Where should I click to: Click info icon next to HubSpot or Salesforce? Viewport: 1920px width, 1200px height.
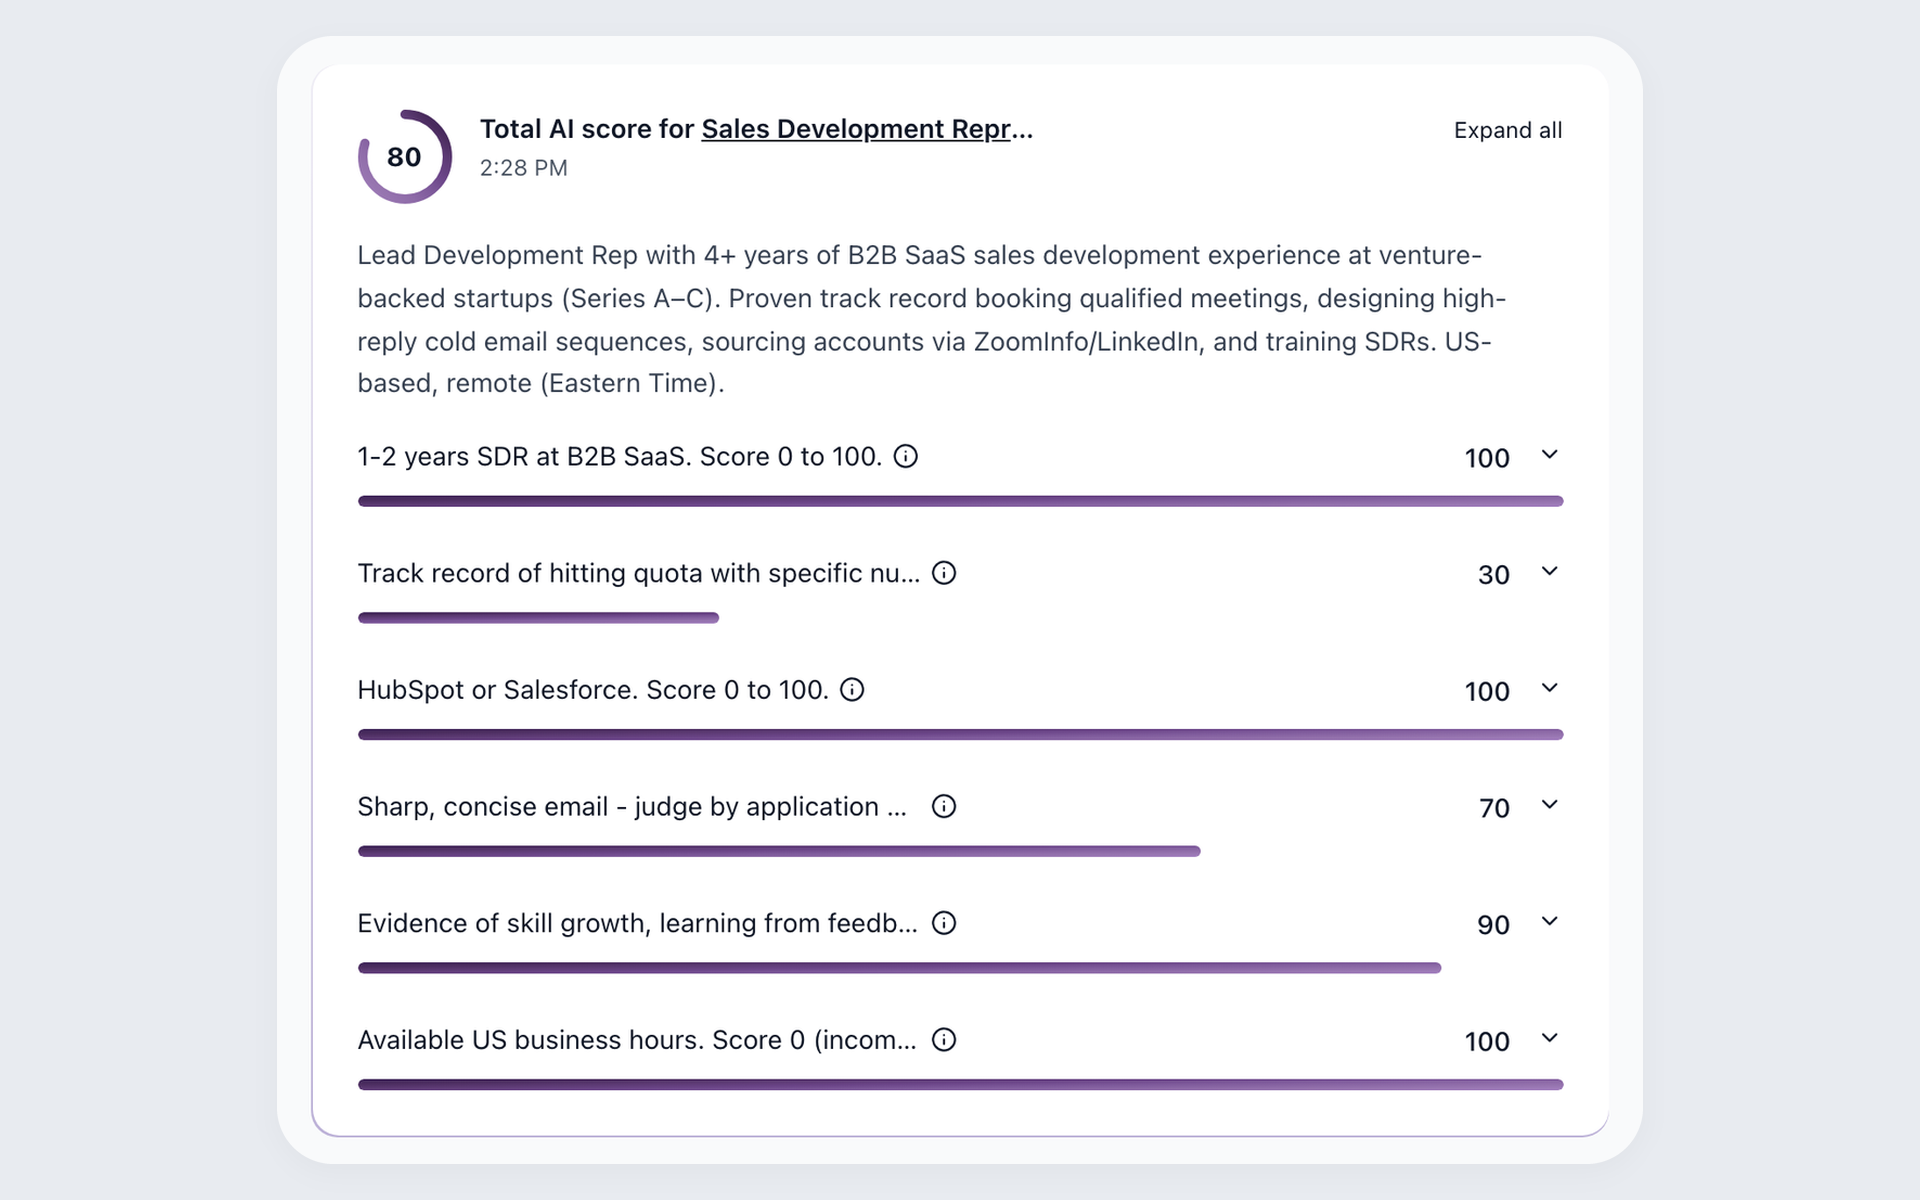[x=852, y=690]
